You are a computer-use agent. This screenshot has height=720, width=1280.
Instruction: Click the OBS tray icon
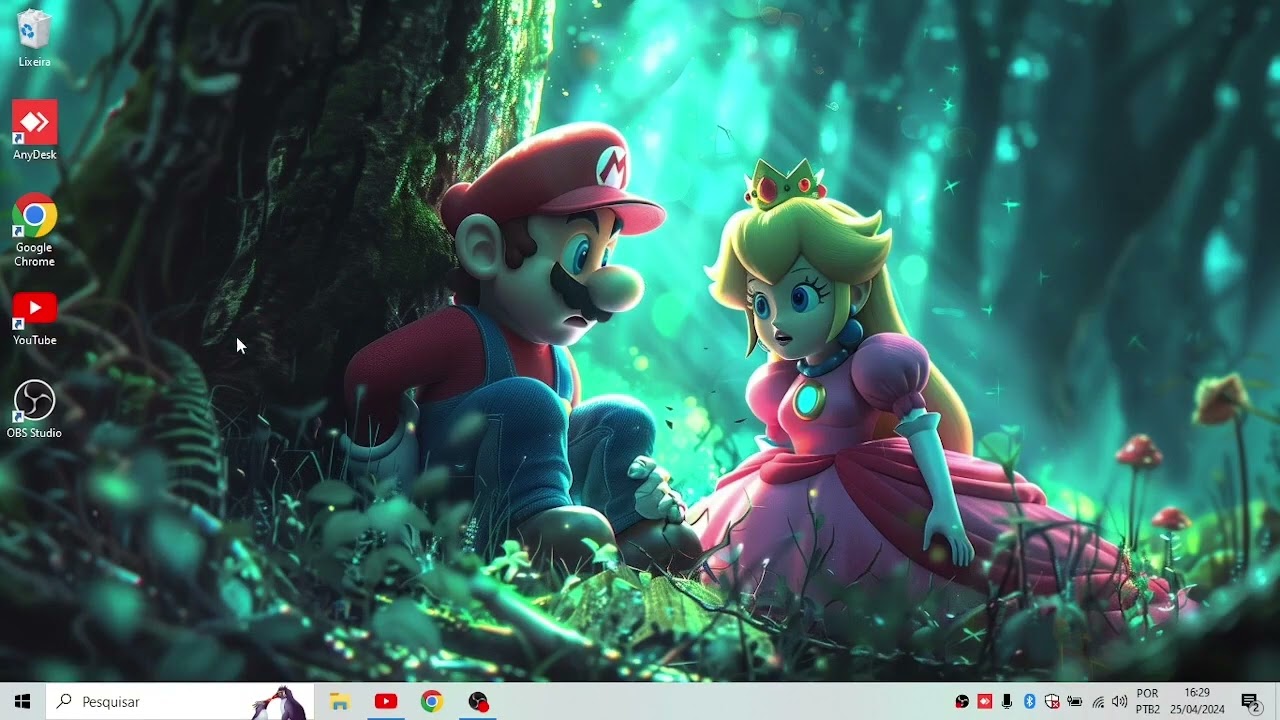click(x=962, y=702)
